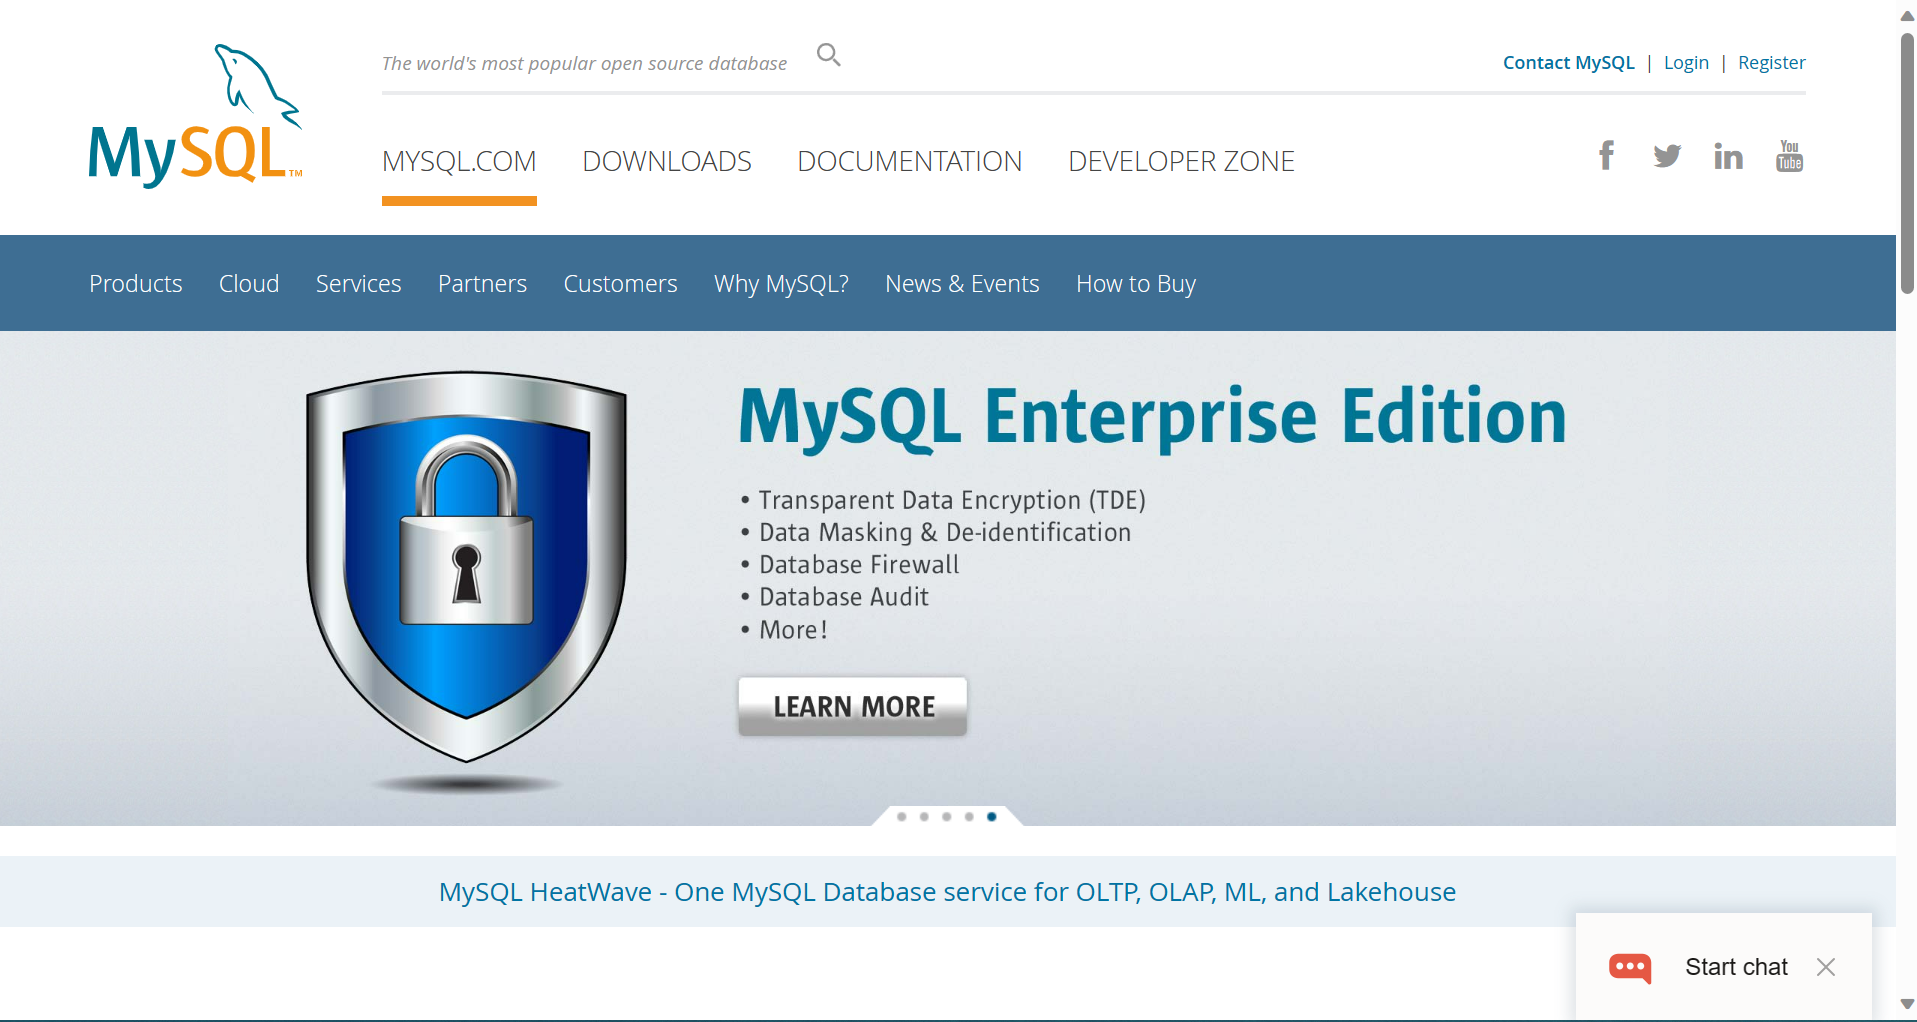Open the Partners menu item
Viewport: 1917px width, 1022px height.
point(482,284)
